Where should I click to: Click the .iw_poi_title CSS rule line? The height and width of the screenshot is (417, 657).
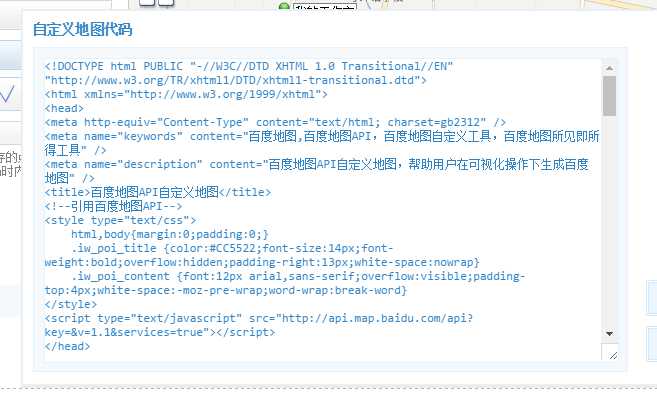232,248
